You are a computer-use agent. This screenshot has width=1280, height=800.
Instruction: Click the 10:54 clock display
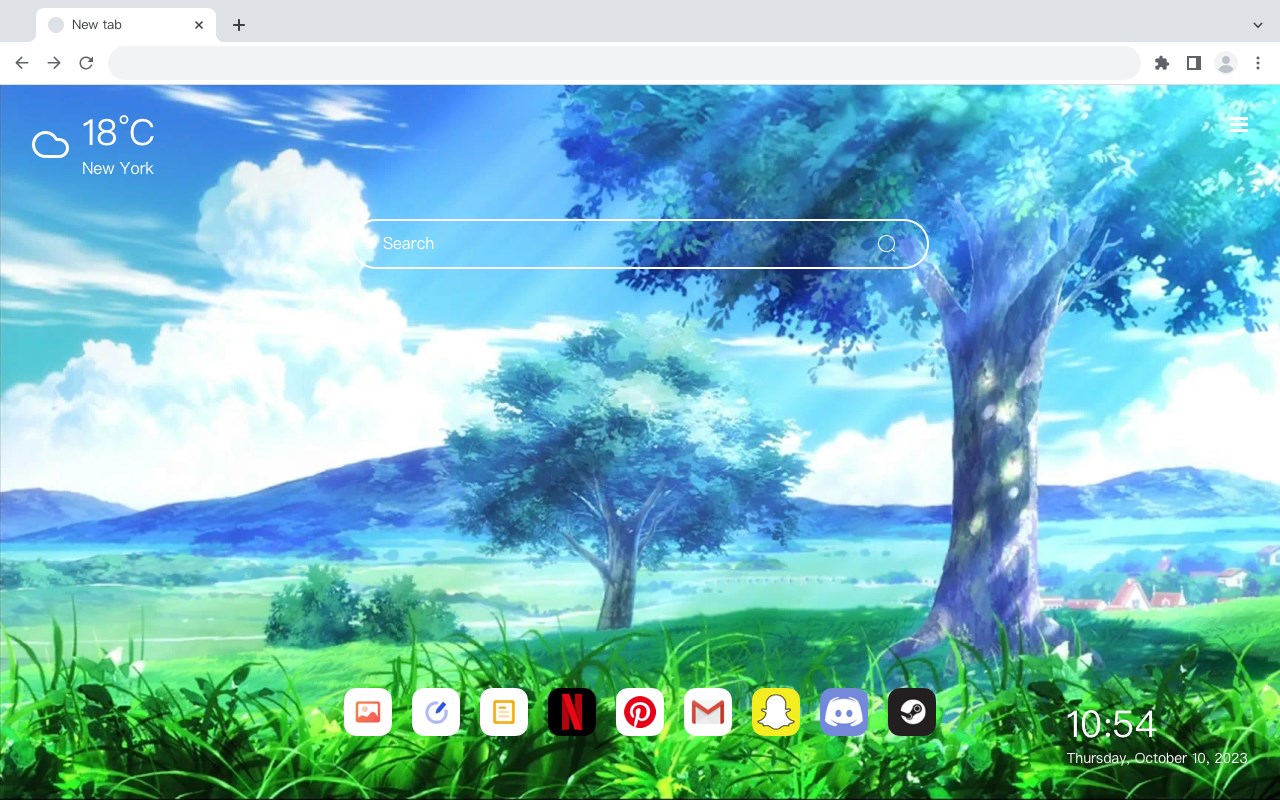pyautogui.click(x=1111, y=725)
